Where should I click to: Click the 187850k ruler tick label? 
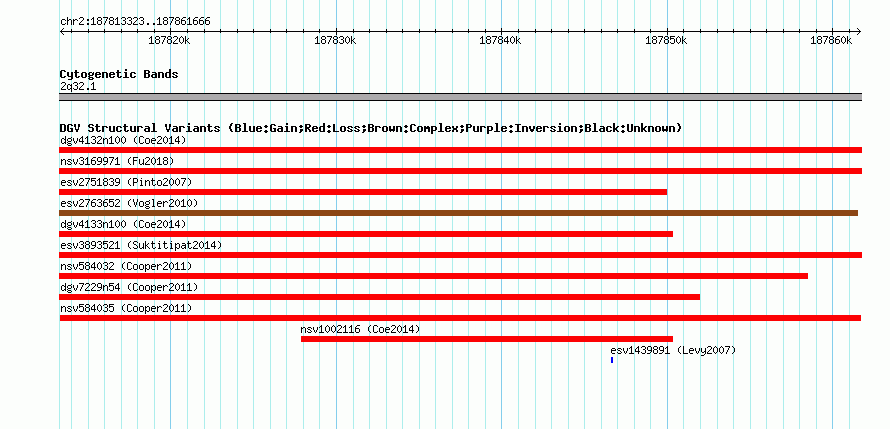(666, 40)
